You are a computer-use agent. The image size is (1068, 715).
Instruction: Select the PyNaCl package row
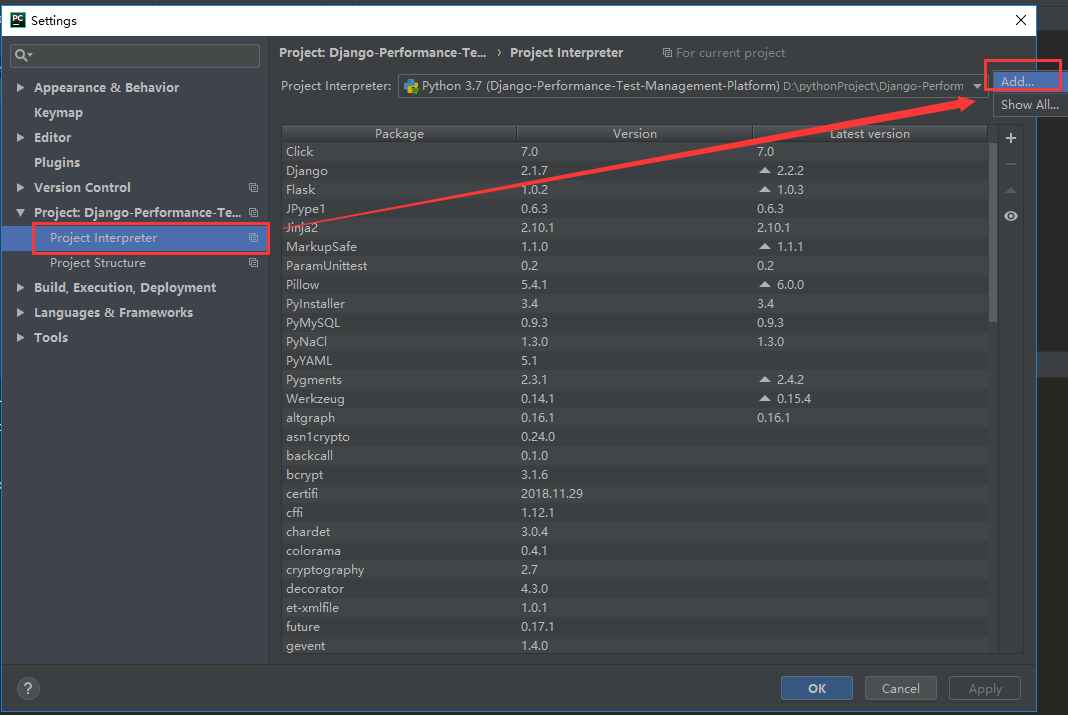pos(635,342)
